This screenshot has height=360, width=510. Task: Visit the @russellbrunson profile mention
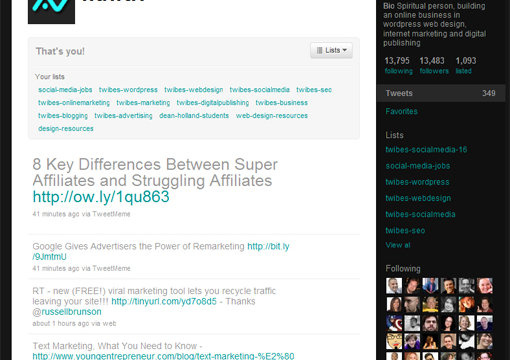click(67, 312)
